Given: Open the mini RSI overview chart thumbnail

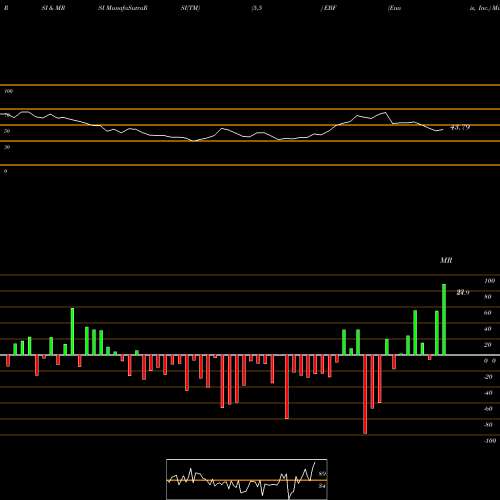Looking at the screenshot, I should coord(247,479).
